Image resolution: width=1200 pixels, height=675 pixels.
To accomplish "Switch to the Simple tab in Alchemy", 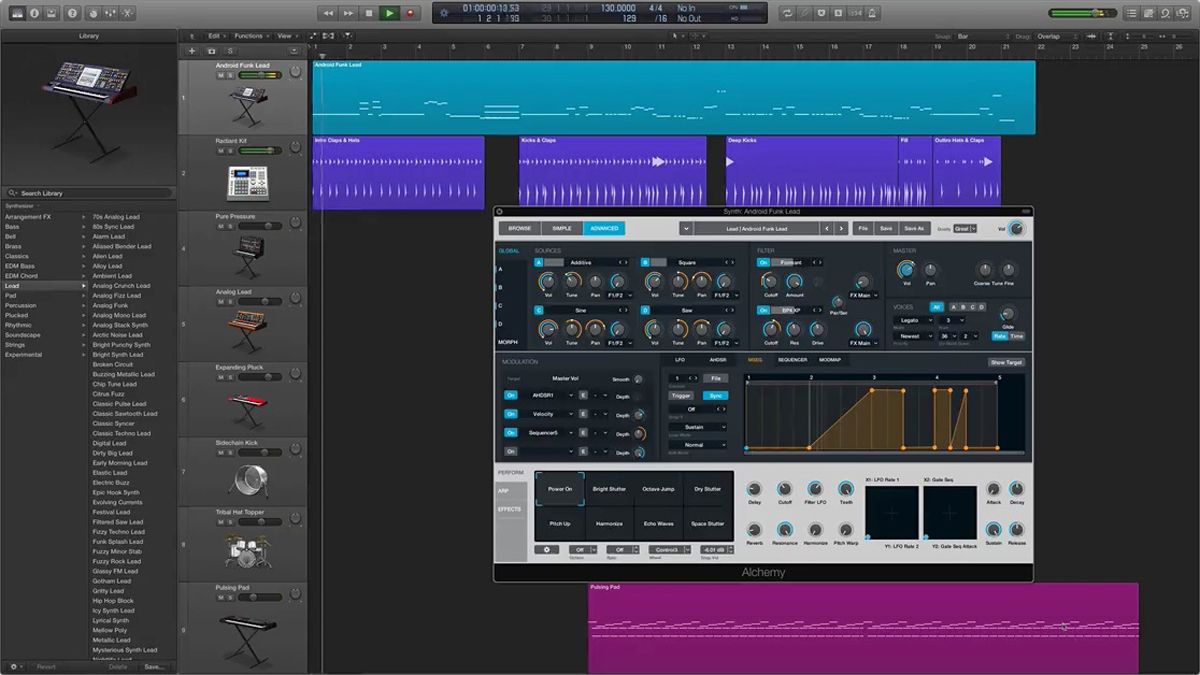I will pos(561,227).
